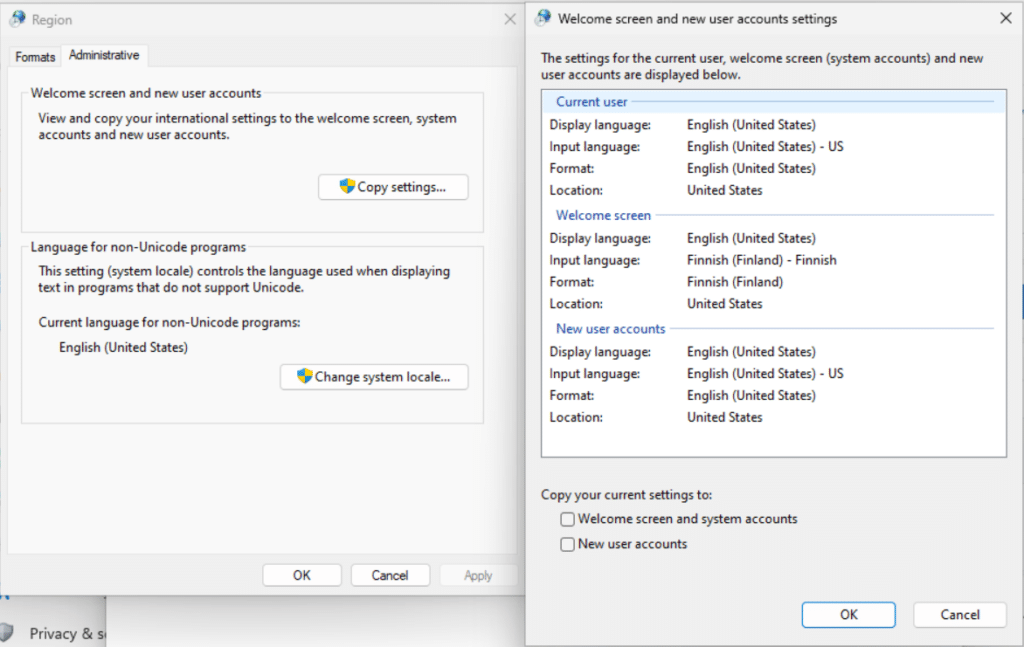Close the Welcome screen settings dialog

point(1006,18)
